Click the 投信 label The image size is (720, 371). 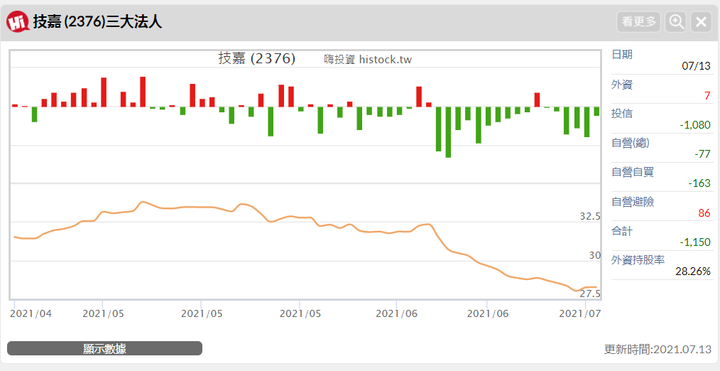[622, 113]
